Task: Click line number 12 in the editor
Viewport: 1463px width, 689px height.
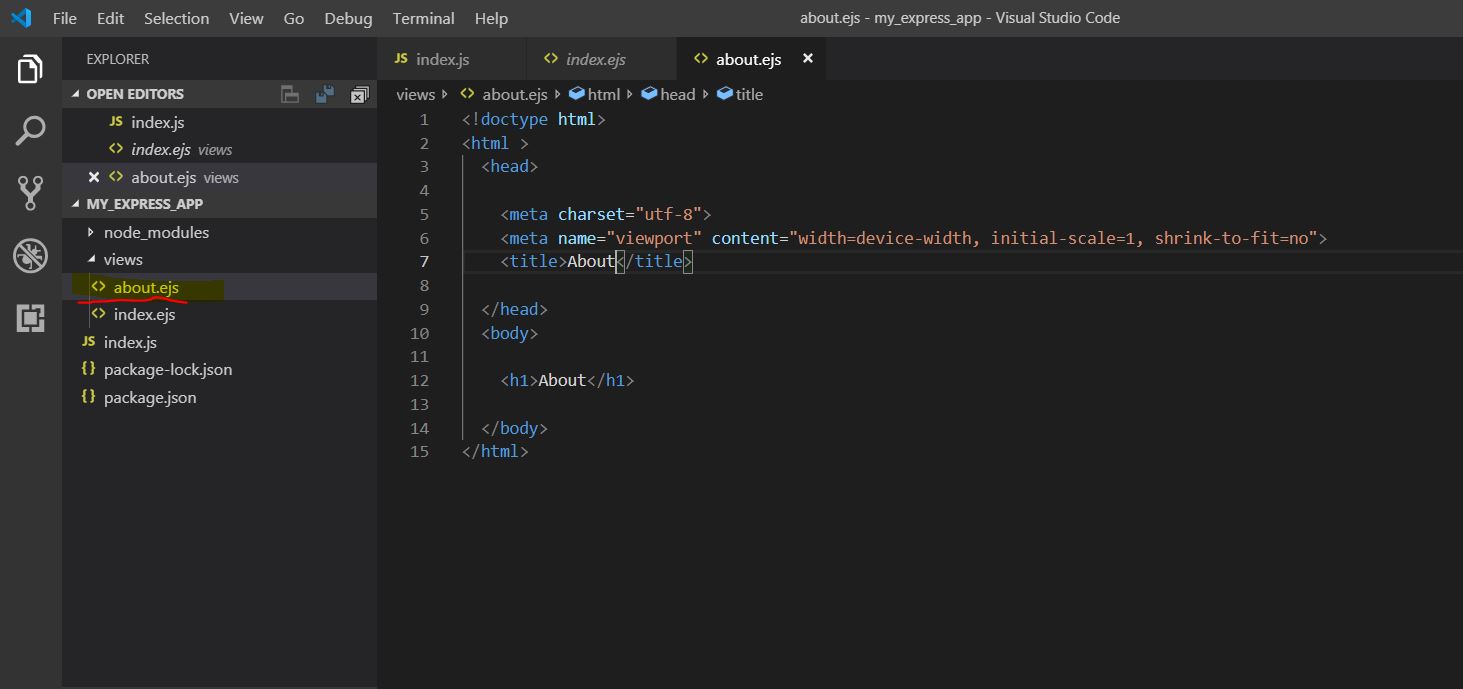Action: click(418, 380)
